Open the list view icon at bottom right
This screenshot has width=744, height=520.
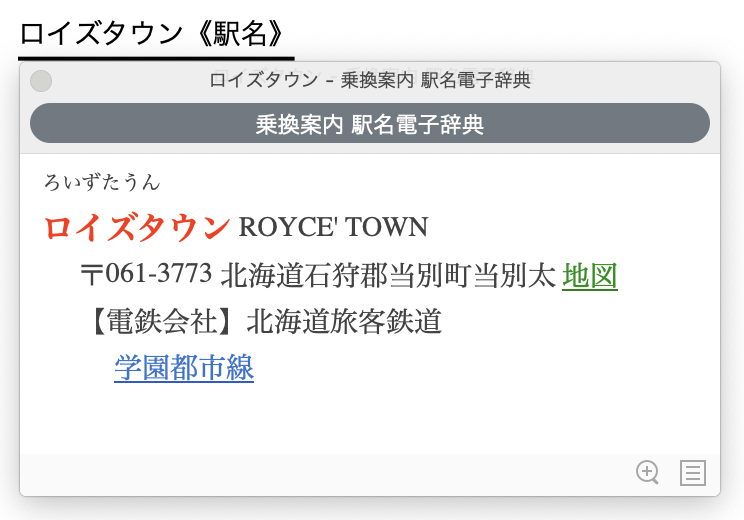693,473
